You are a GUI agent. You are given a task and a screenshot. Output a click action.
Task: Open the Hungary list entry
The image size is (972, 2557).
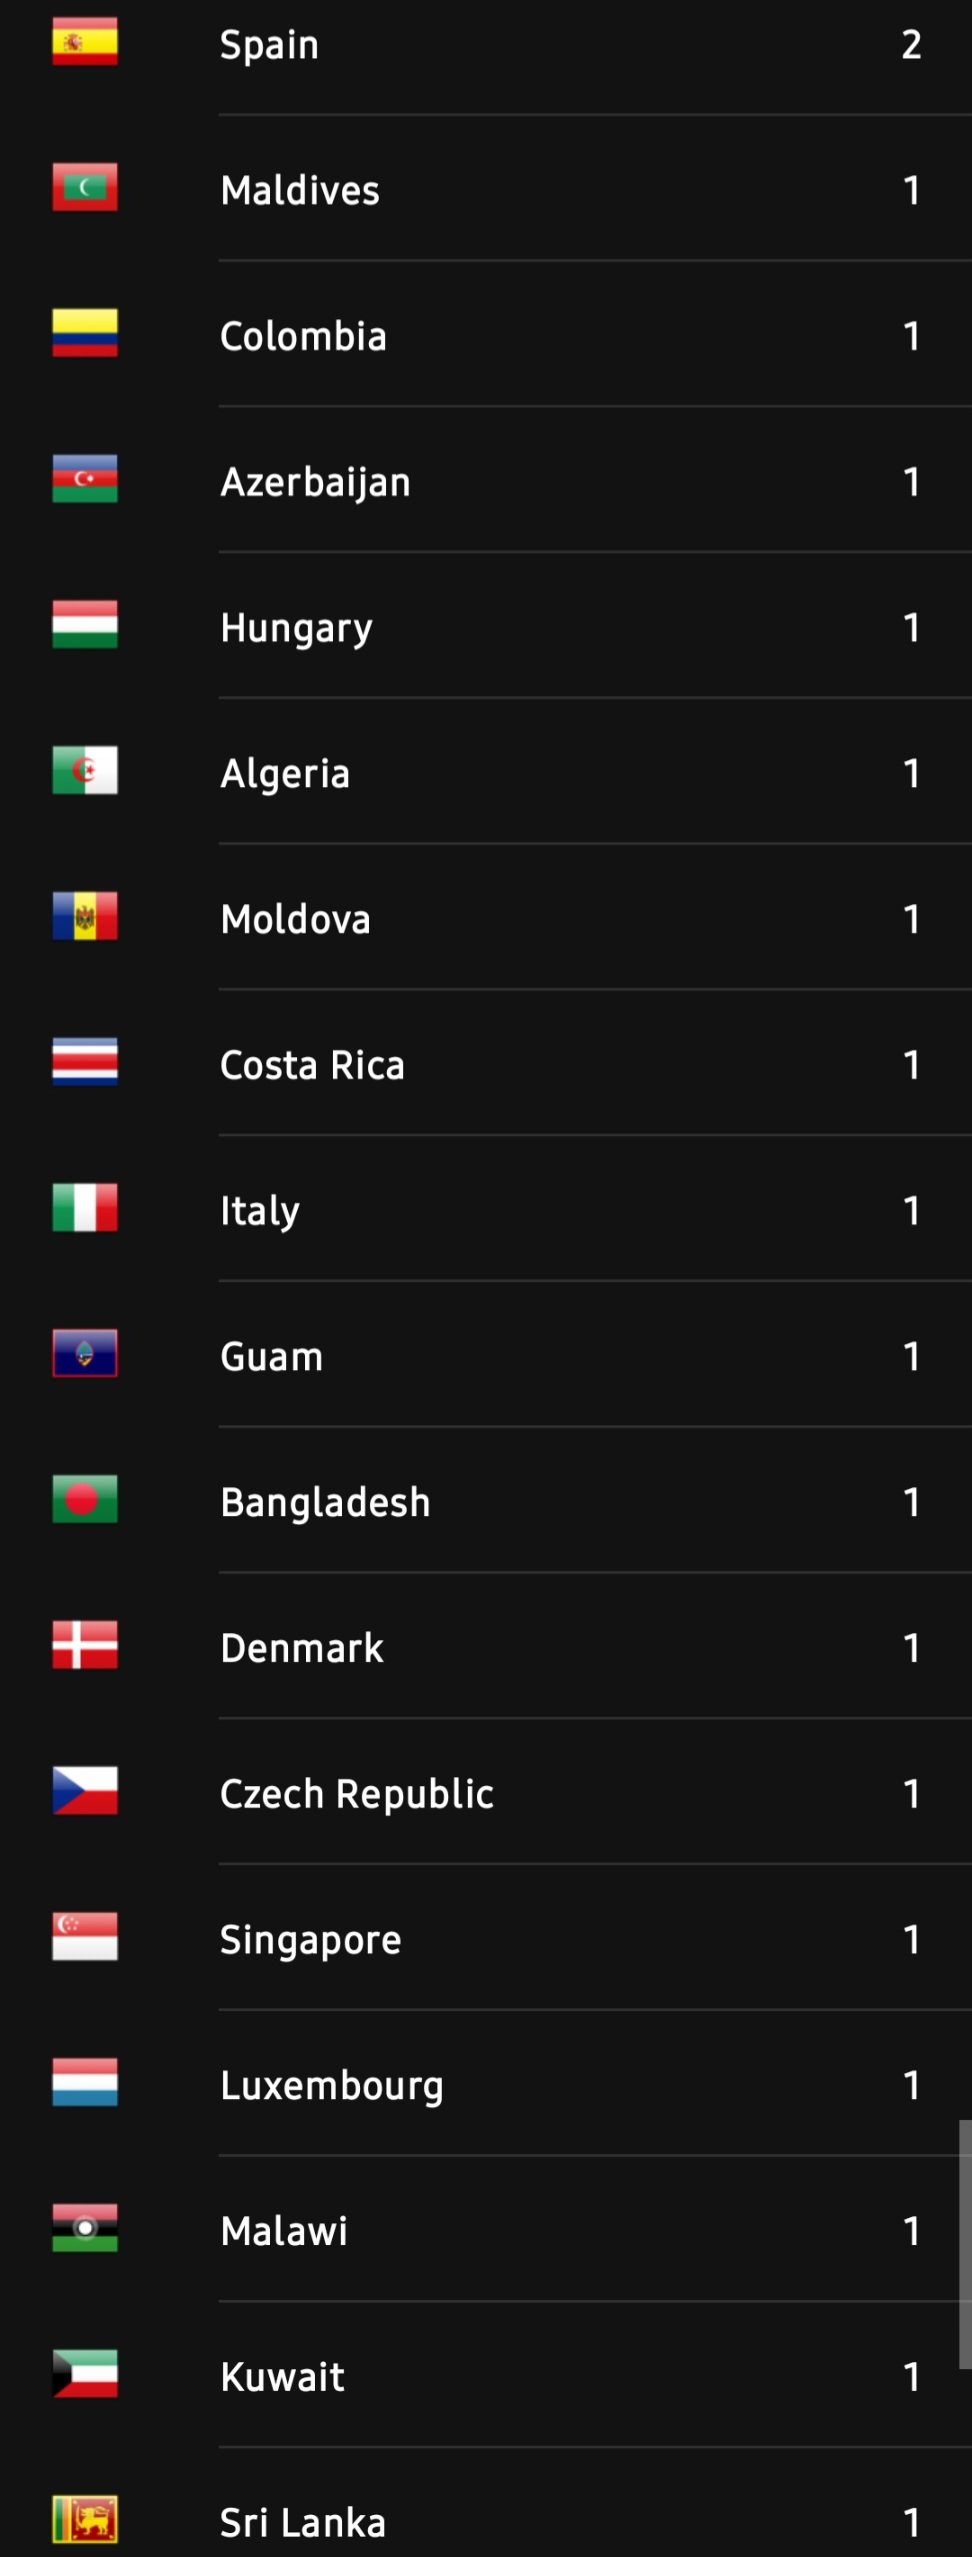coord(296,628)
